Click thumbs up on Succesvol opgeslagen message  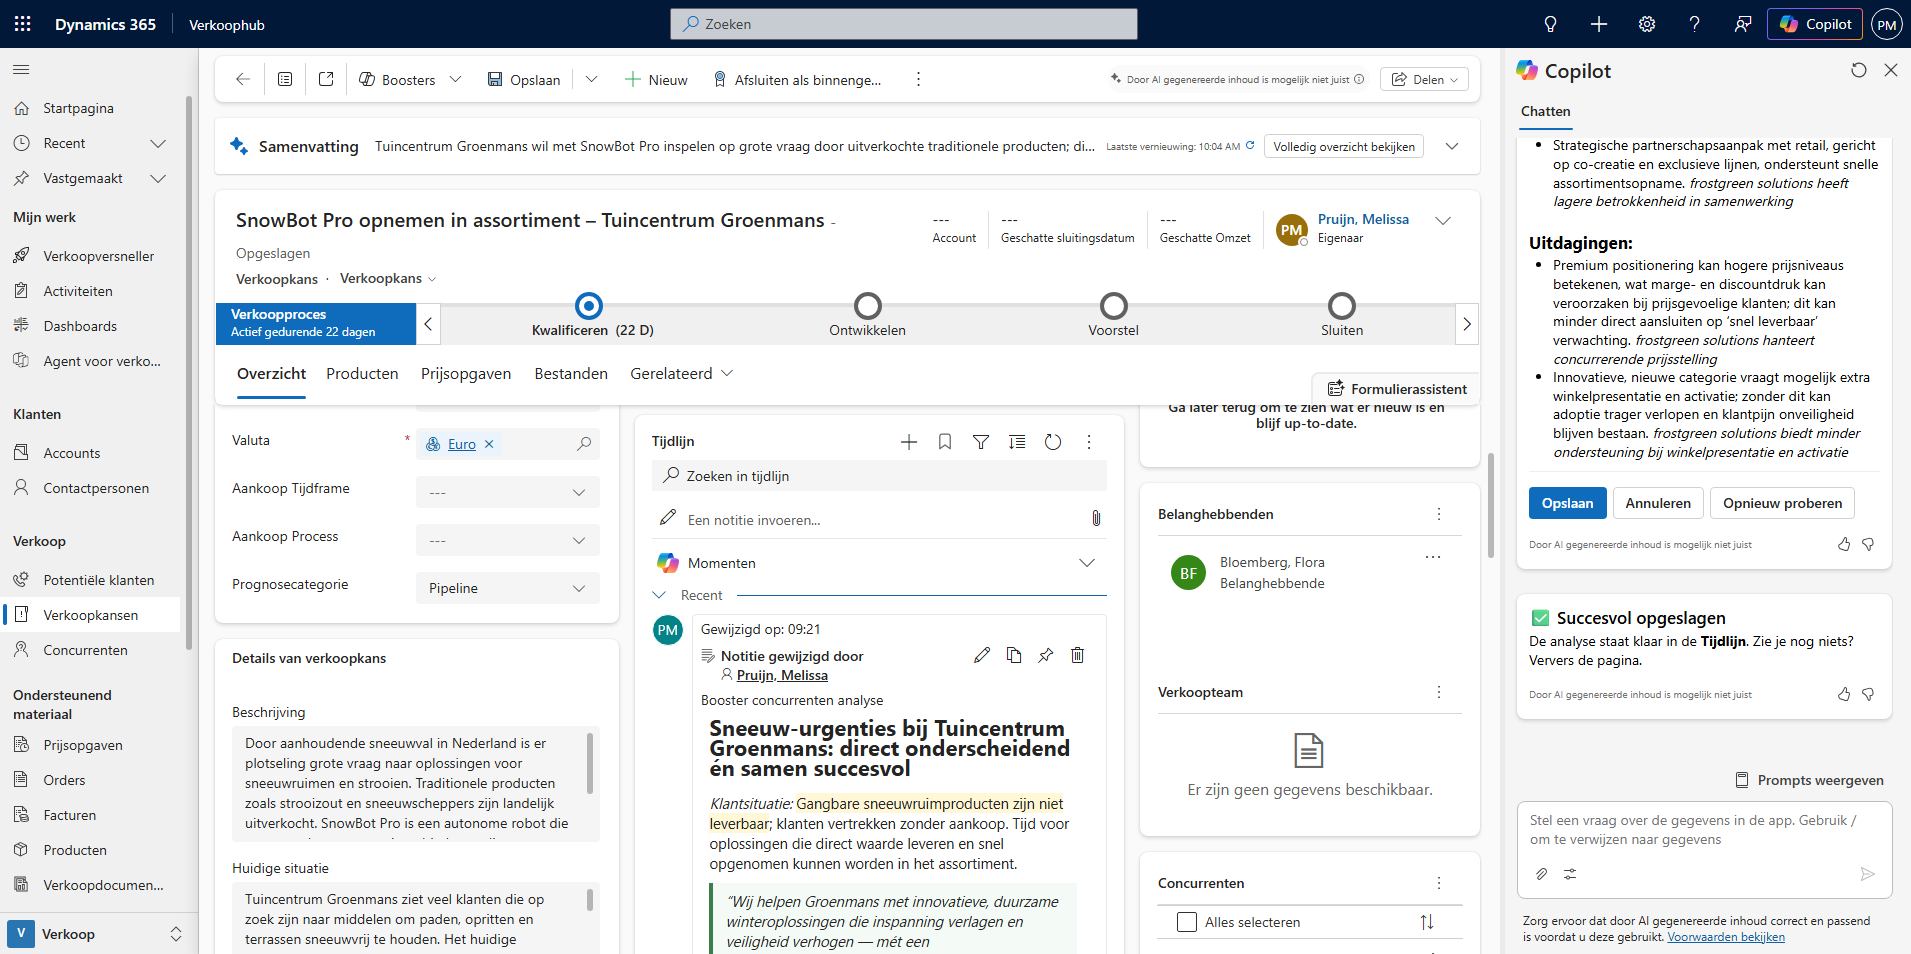1843,694
